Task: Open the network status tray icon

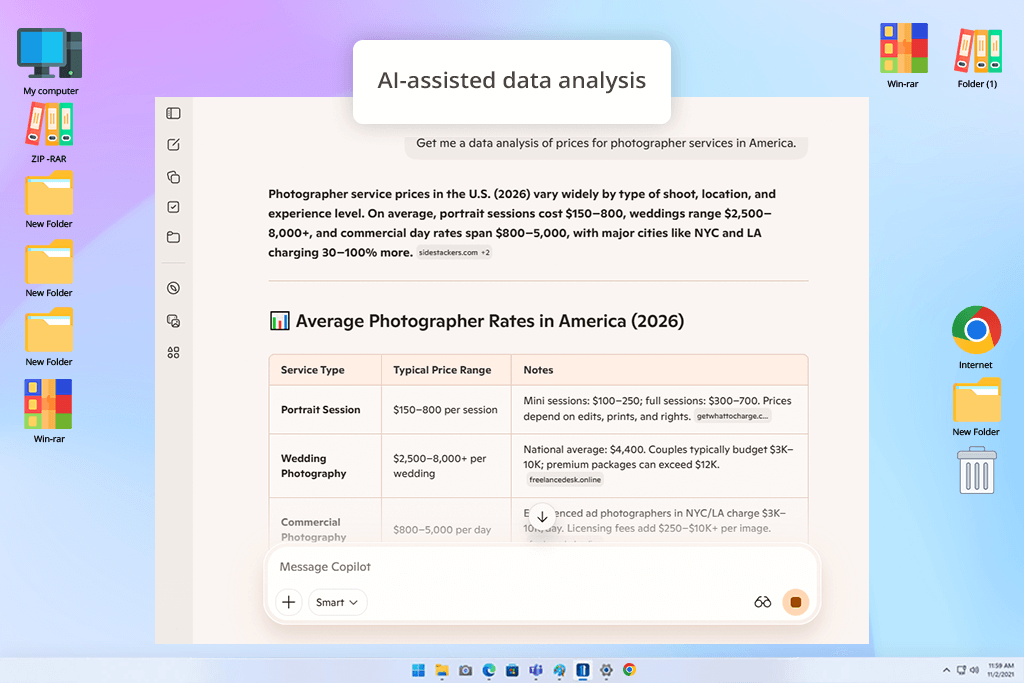Action: (961, 670)
